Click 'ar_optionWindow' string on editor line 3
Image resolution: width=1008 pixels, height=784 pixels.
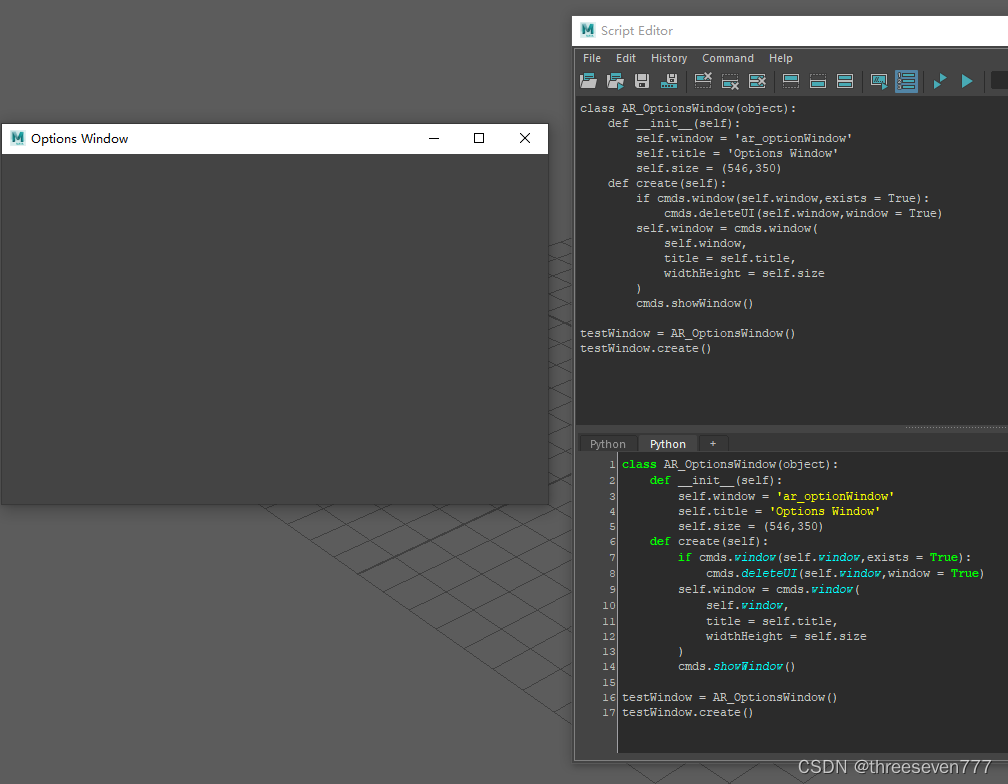(x=835, y=496)
